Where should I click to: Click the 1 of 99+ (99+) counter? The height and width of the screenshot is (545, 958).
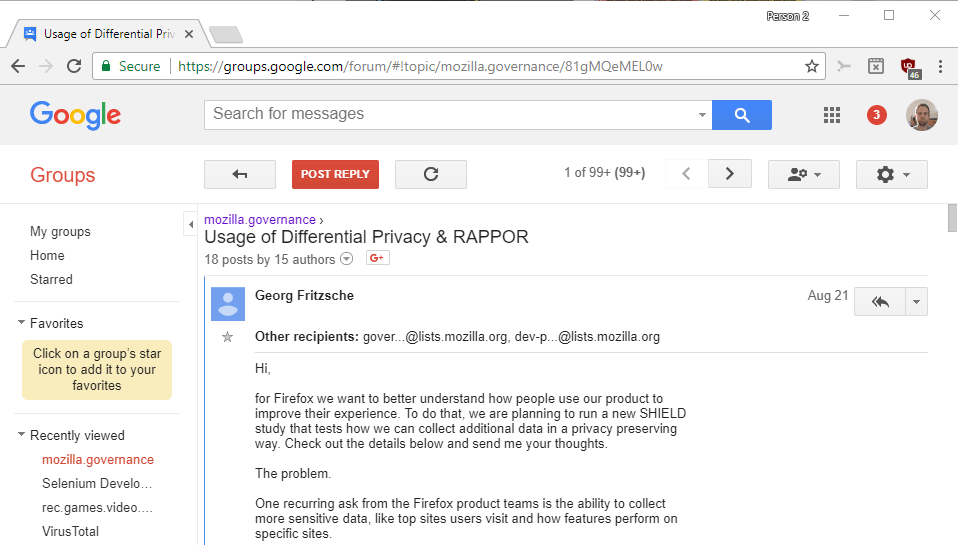604,172
